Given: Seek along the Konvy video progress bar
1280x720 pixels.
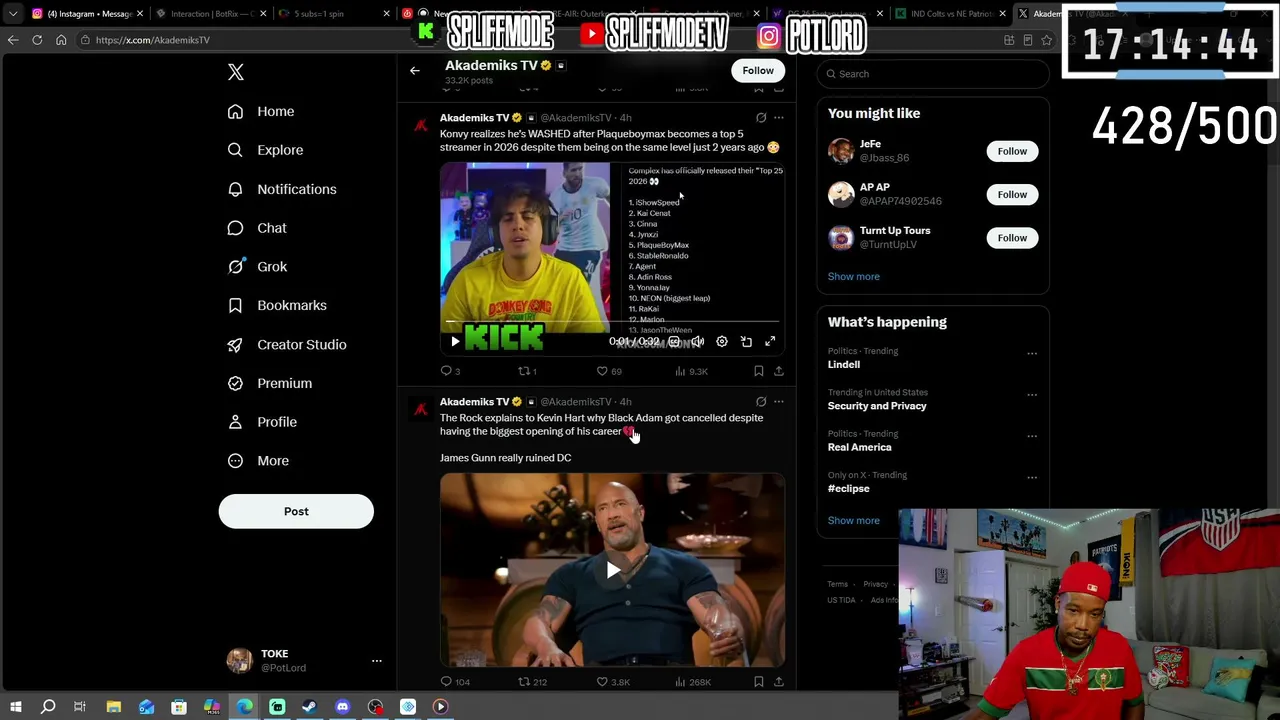Looking at the screenshot, I should coord(612,323).
